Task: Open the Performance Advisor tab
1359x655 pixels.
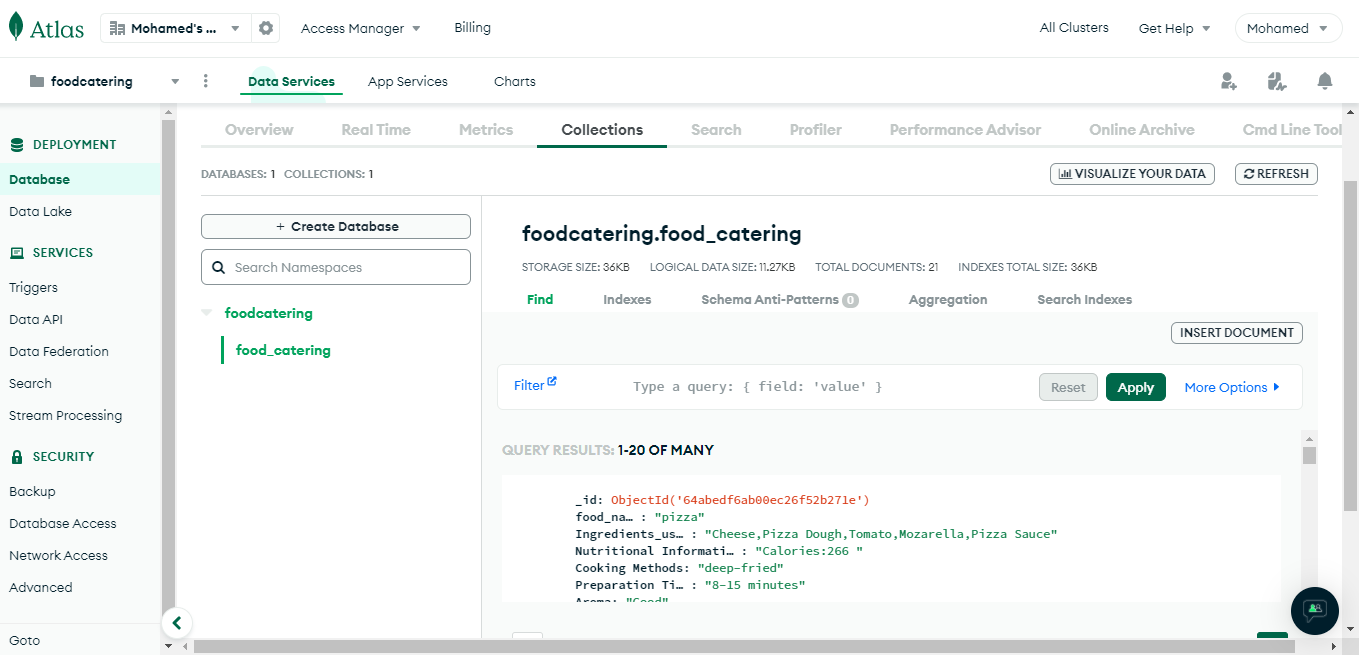Action: [x=965, y=130]
